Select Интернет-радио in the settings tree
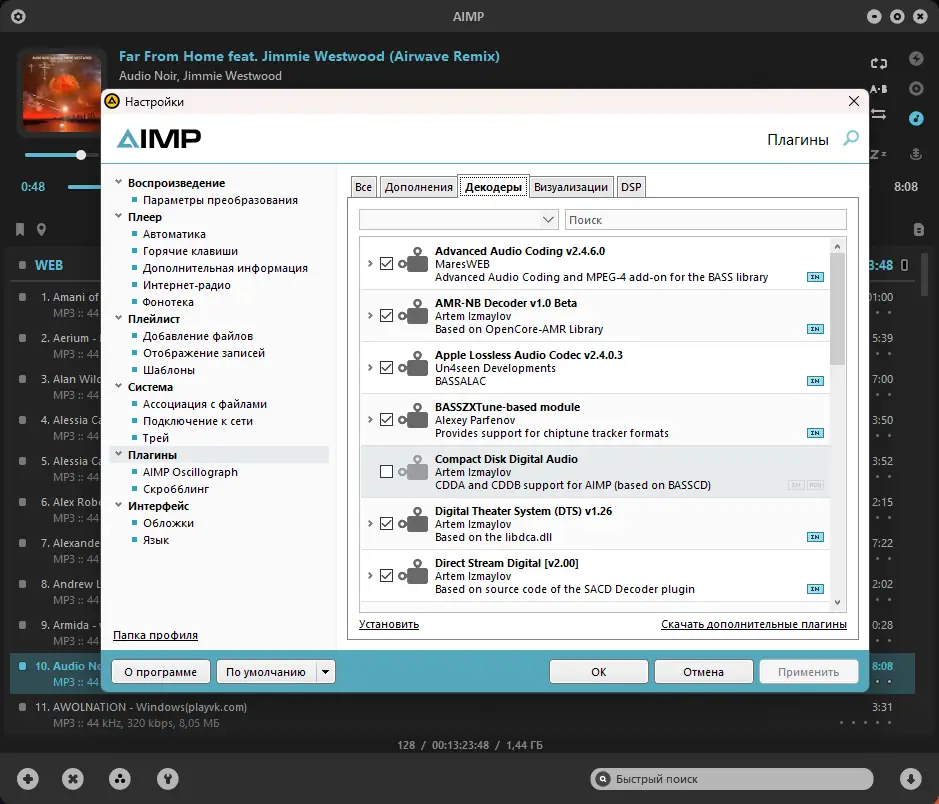The image size is (939, 804). pyautogui.click(x=187, y=285)
